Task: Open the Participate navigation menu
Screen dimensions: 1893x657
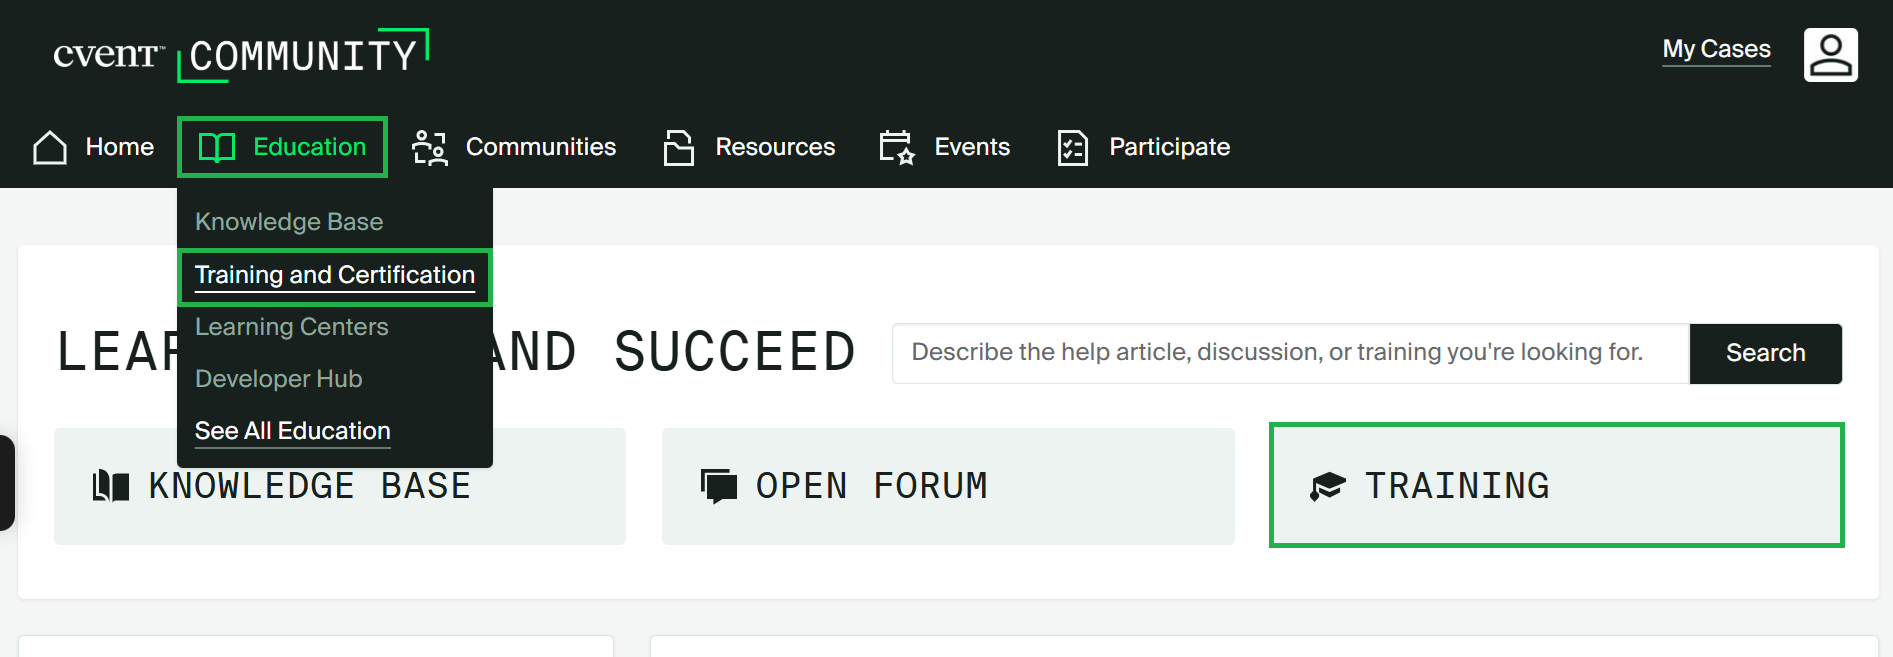Action: 1144,147
